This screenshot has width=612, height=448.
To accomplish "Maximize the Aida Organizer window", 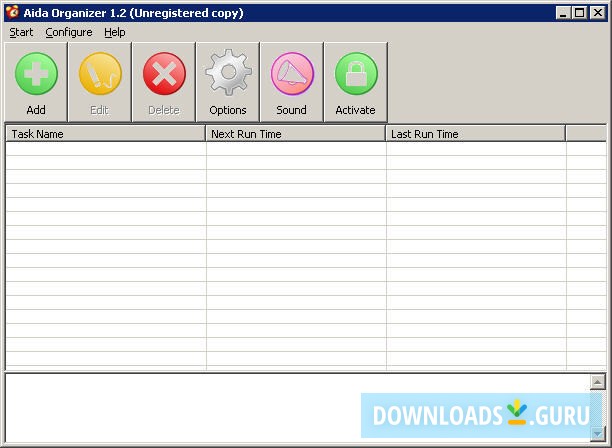I will point(580,13).
